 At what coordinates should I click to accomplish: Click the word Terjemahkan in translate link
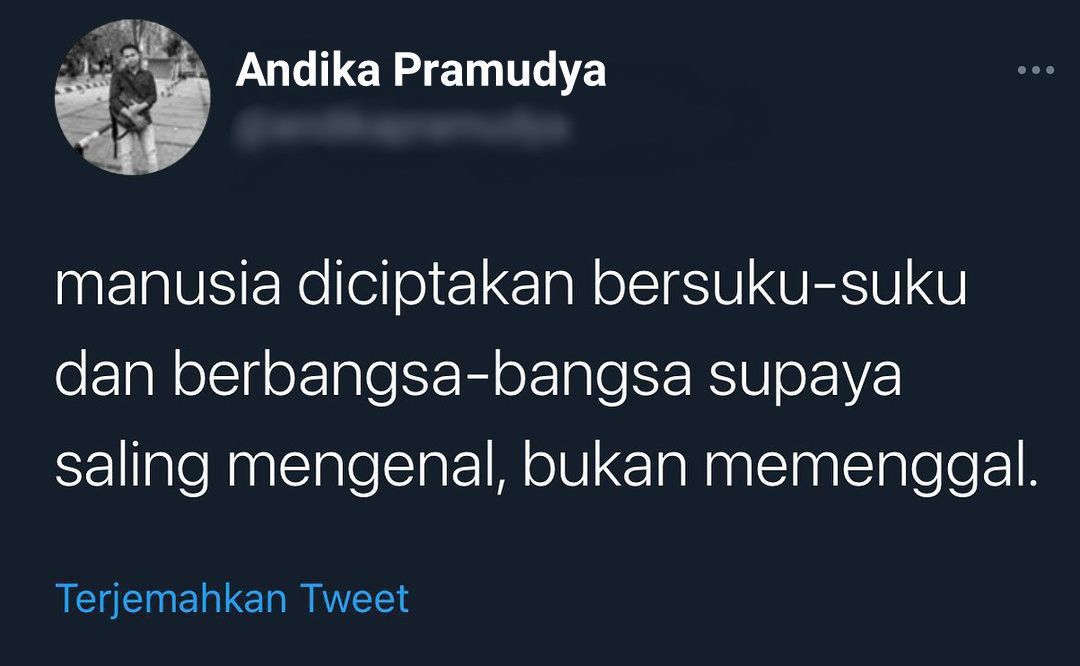(x=171, y=599)
